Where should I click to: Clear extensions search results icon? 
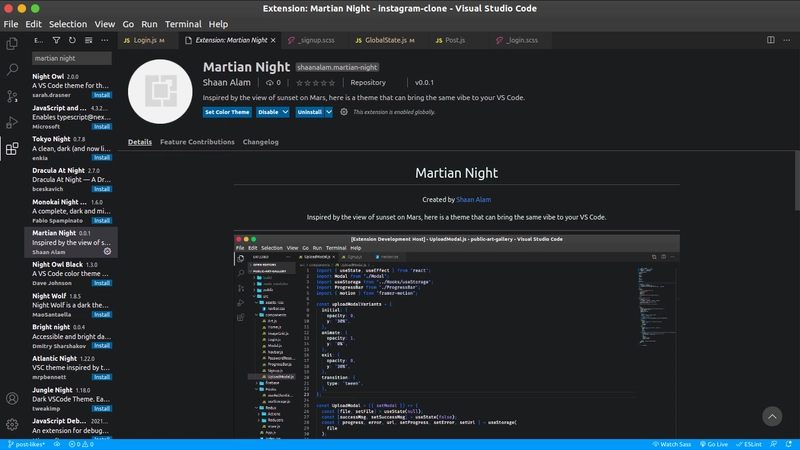pos(88,40)
